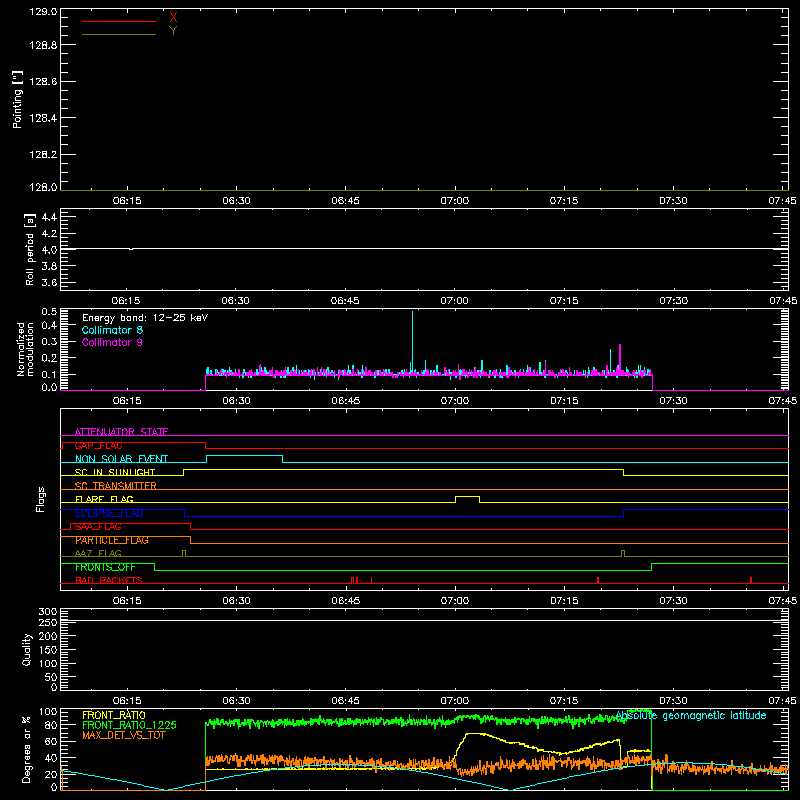Click the 07:00 label under Flags panel
This screenshot has height=800, width=800.
point(455,601)
